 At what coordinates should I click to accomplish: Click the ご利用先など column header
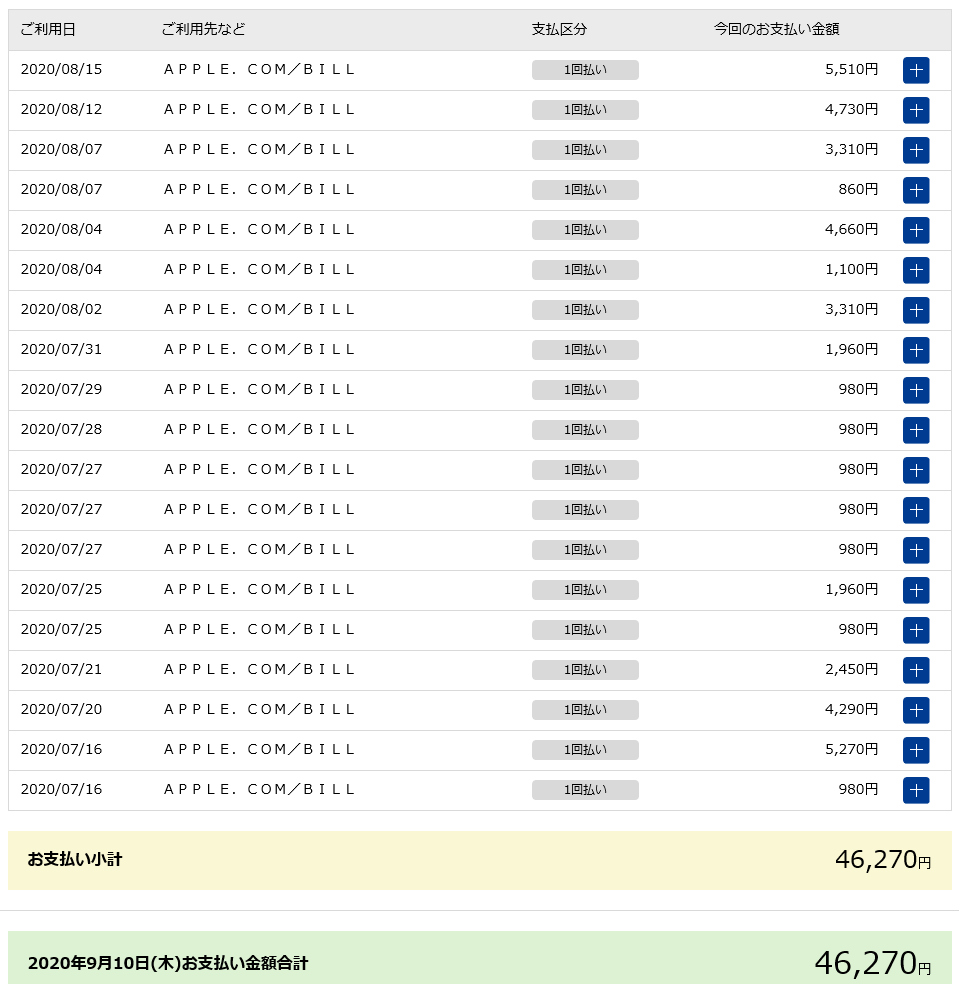(x=203, y=29)
